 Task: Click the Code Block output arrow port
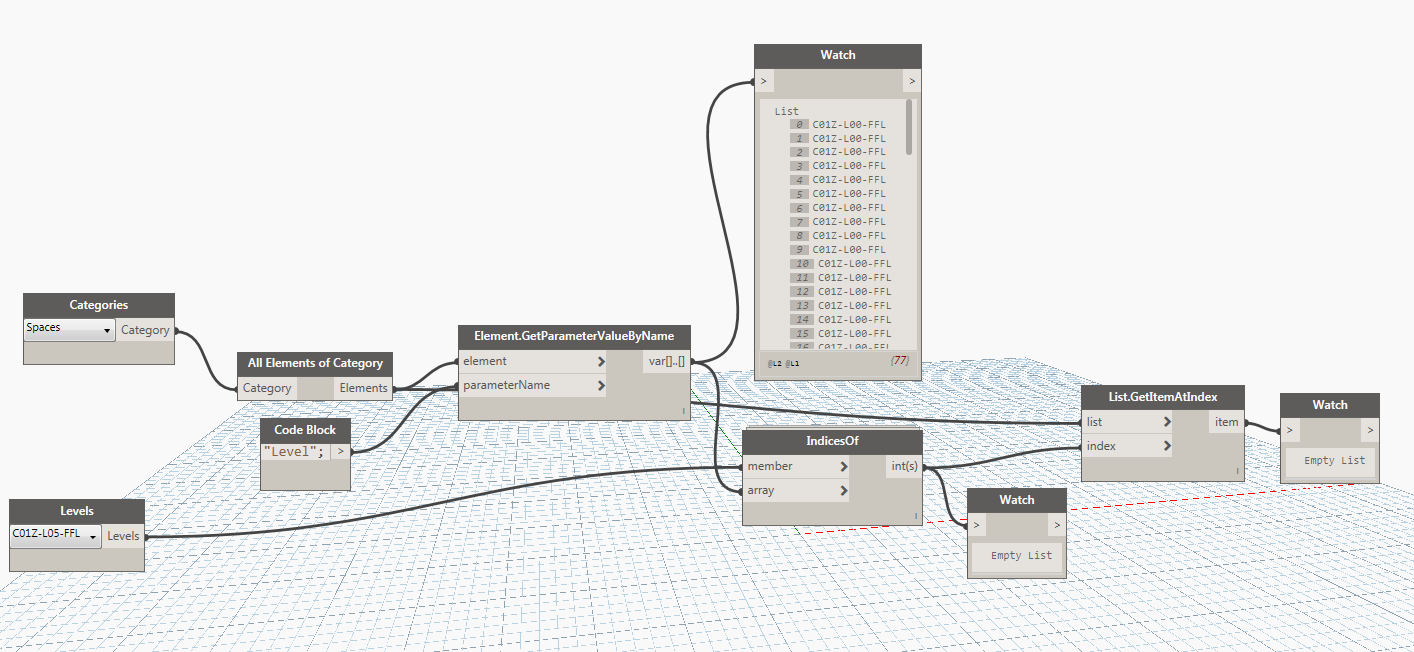click(341, 451)
